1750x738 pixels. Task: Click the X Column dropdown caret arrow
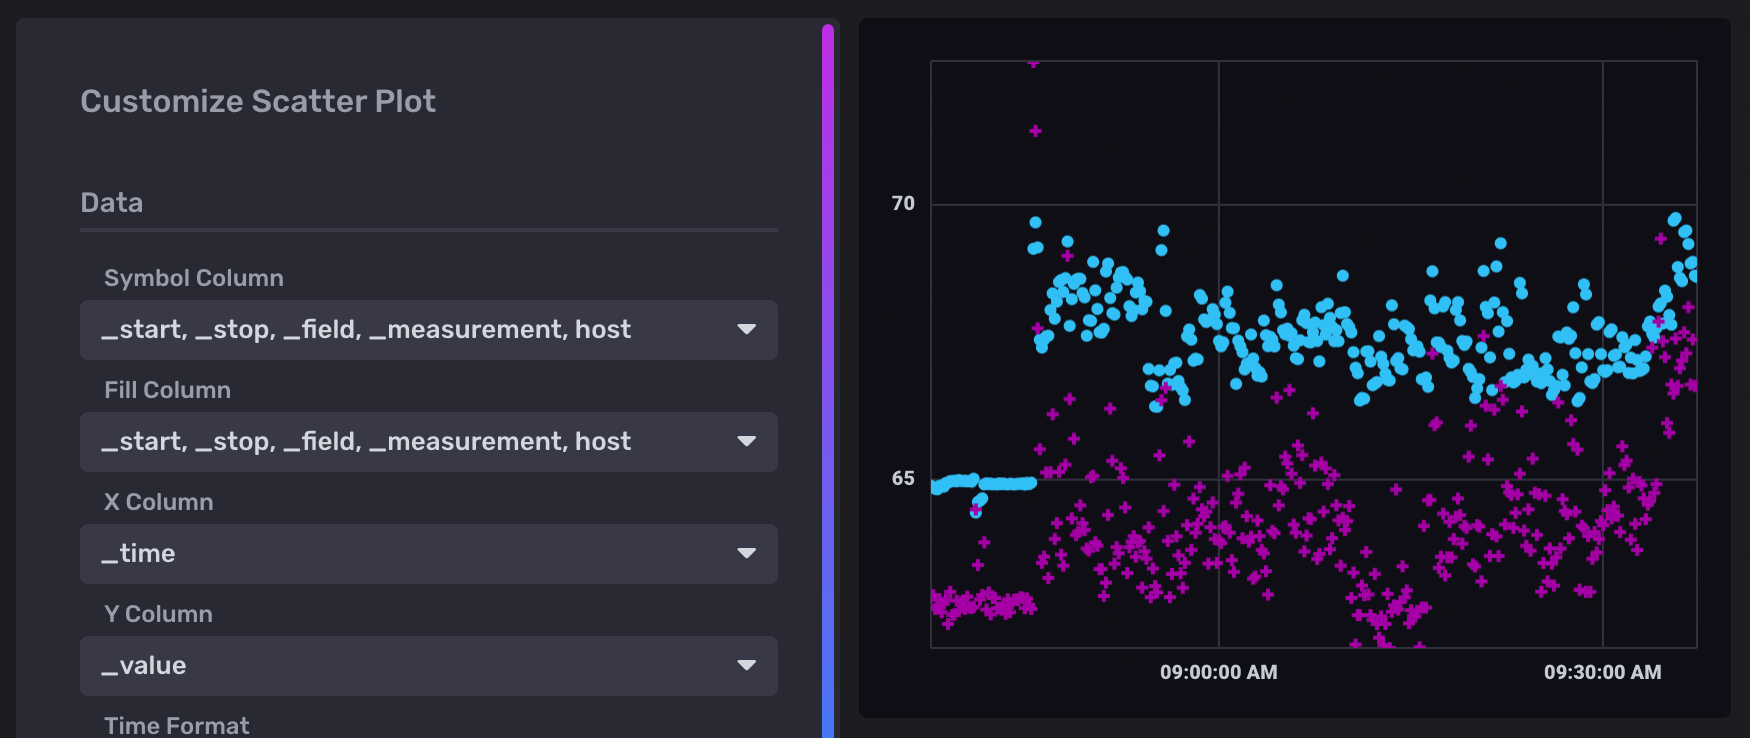click(x=746, y=554)
